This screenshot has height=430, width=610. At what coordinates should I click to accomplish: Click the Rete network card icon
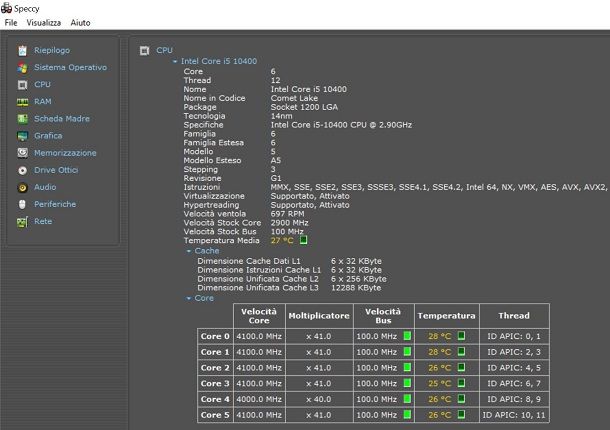[x=22, y=222]
